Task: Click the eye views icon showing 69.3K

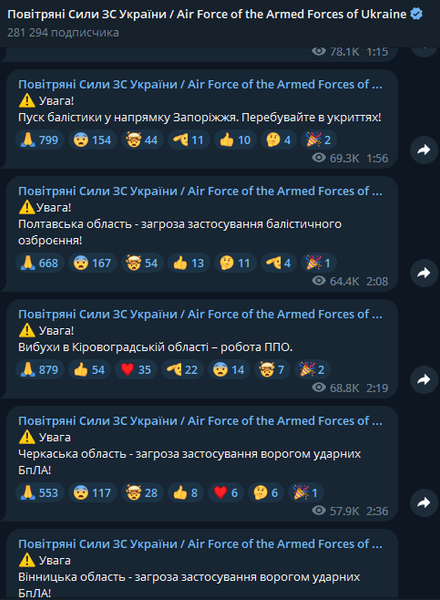Action: point(318,158)
